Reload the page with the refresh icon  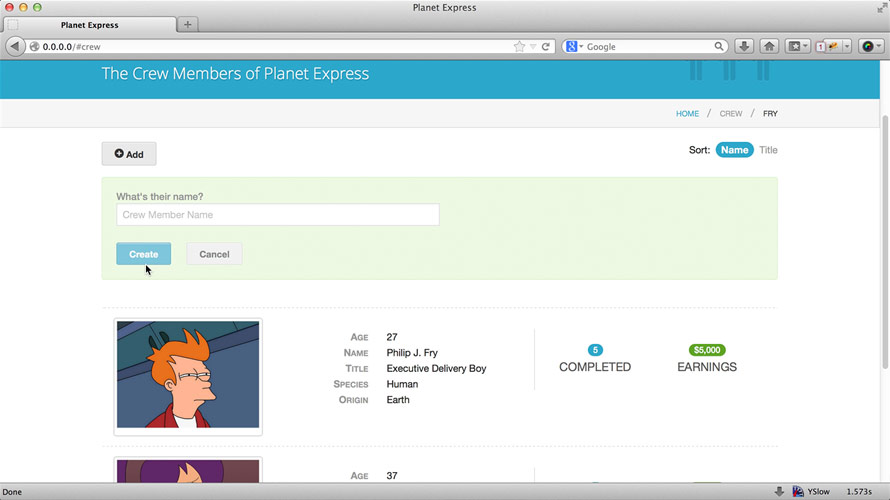point(545,47)
